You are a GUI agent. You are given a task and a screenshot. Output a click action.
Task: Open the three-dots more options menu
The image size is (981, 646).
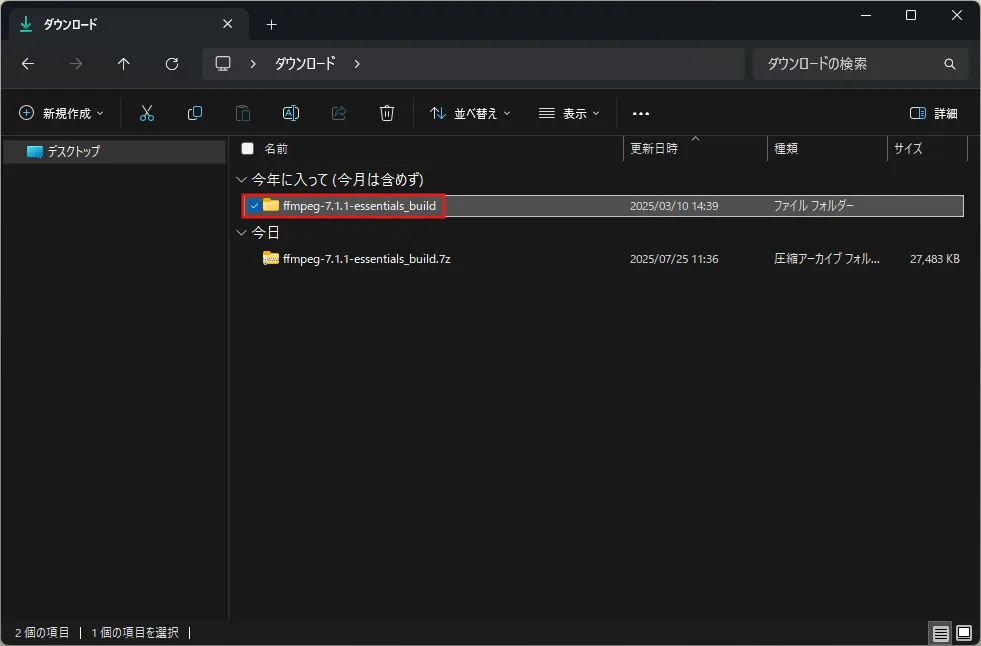pyautogui.click(x=641, y=114)
